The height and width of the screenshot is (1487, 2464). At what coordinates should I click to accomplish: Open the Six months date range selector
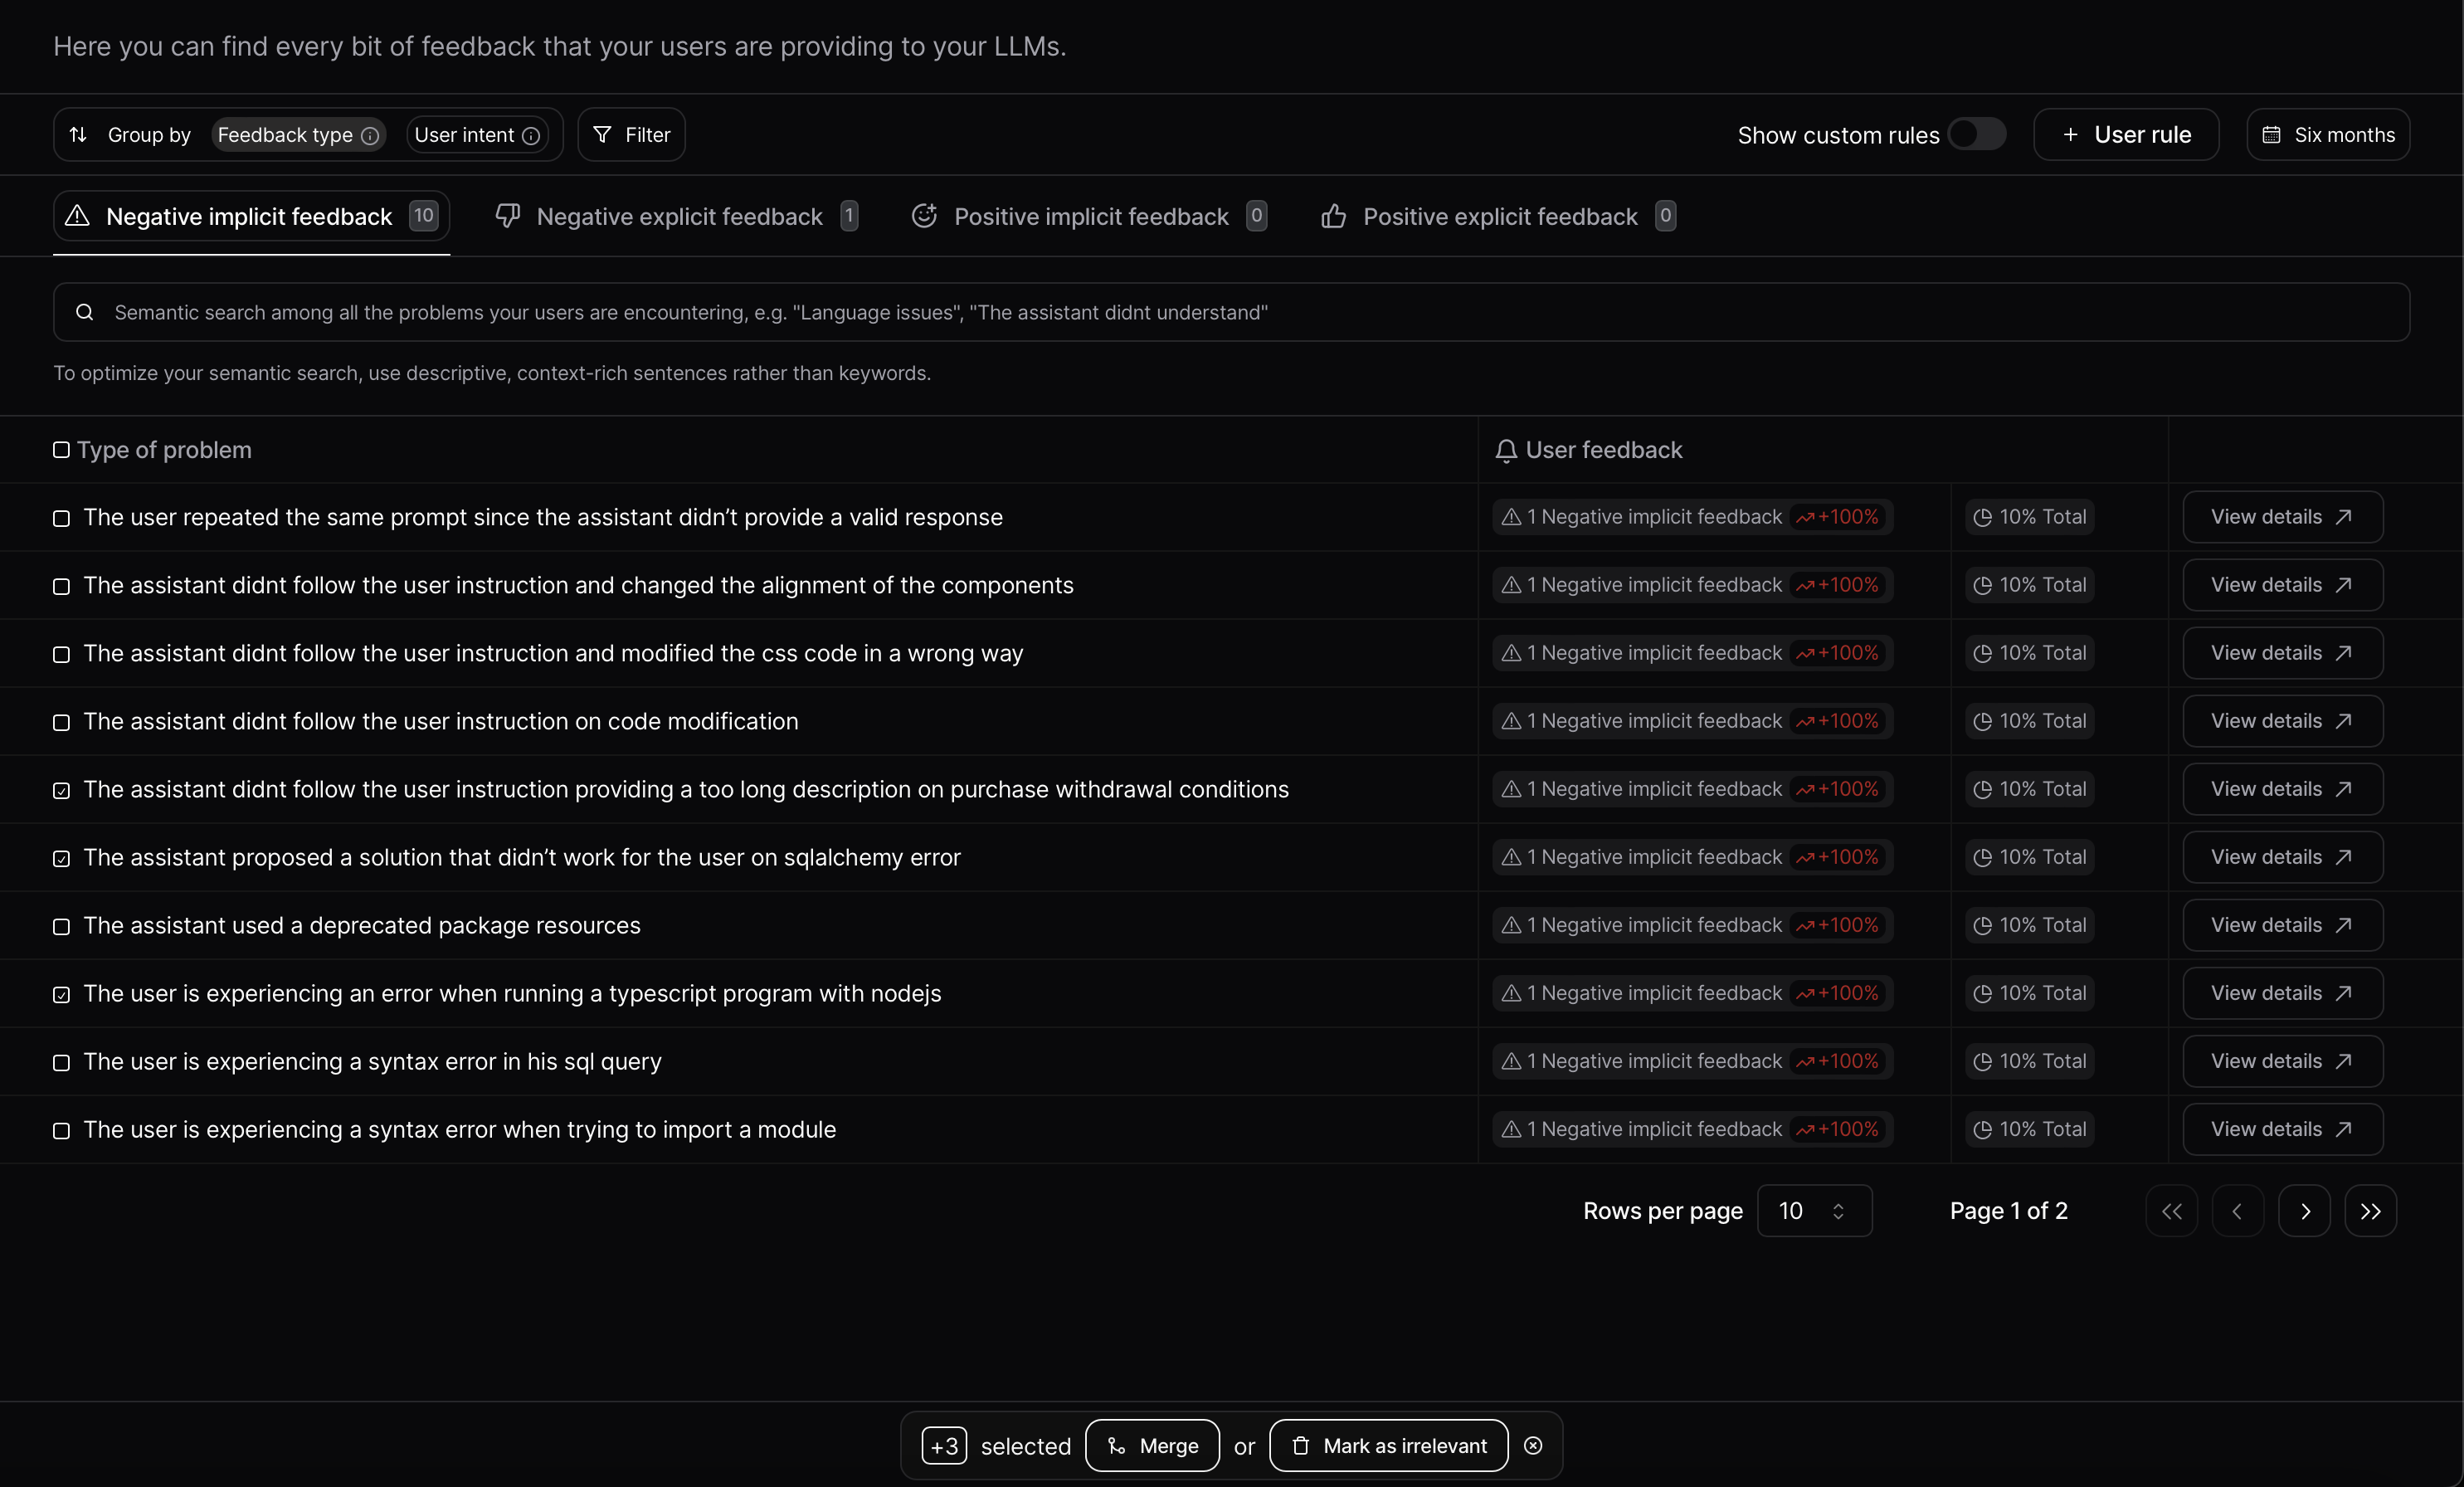tap(2327, 135)
